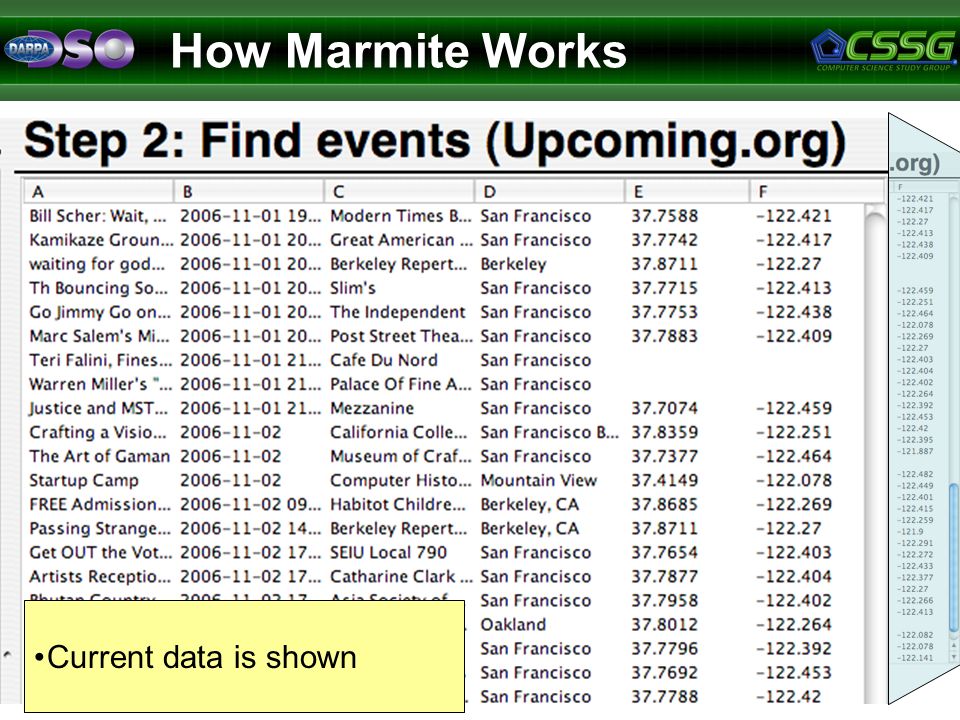Screen dimensions: 960x720
Task: Select 'The Art of Gaman' cell
Action: click(99, 456)
